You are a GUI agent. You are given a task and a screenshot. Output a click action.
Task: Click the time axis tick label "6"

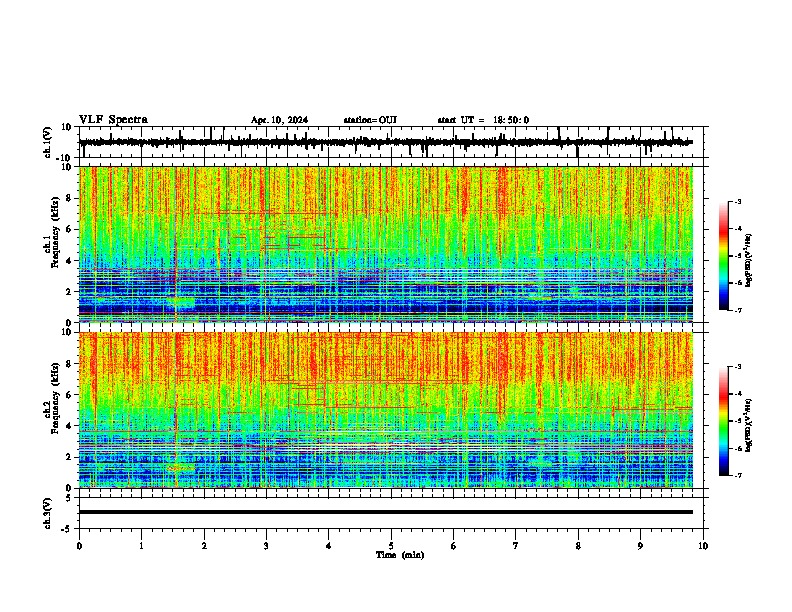(454, 546)
